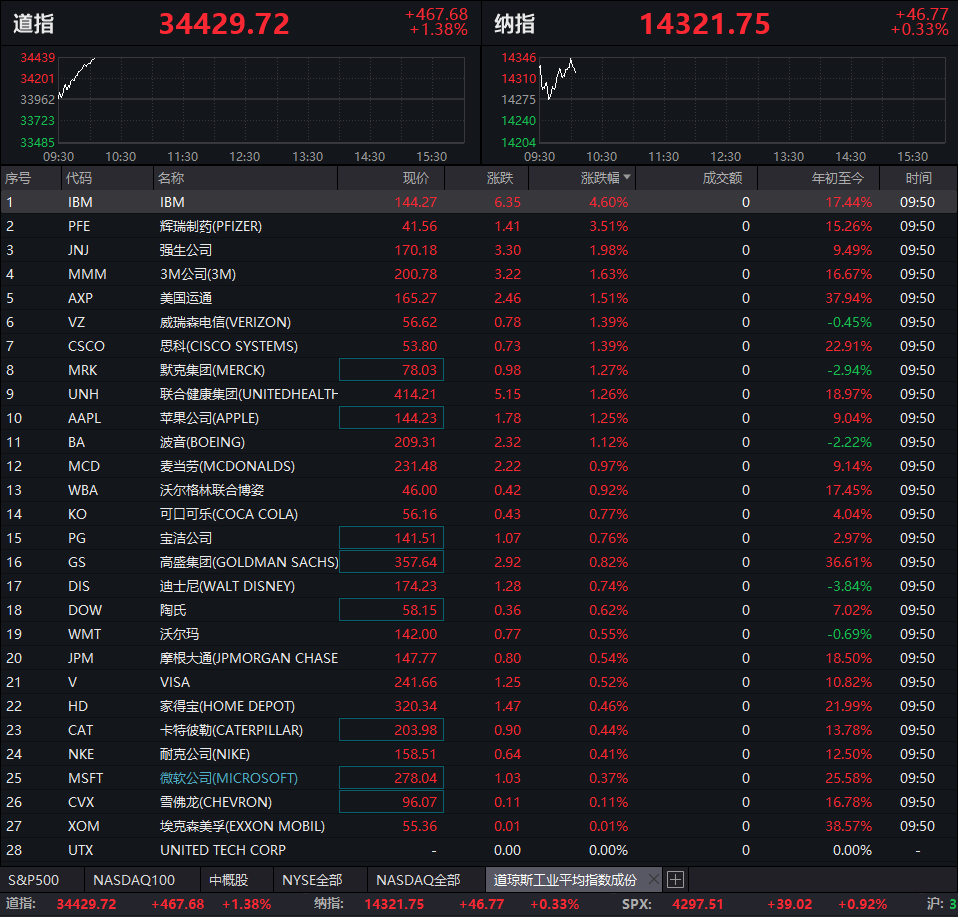Select the 美国运通 stock name
This screenshot has height=917, width=958.
(186, 298)
